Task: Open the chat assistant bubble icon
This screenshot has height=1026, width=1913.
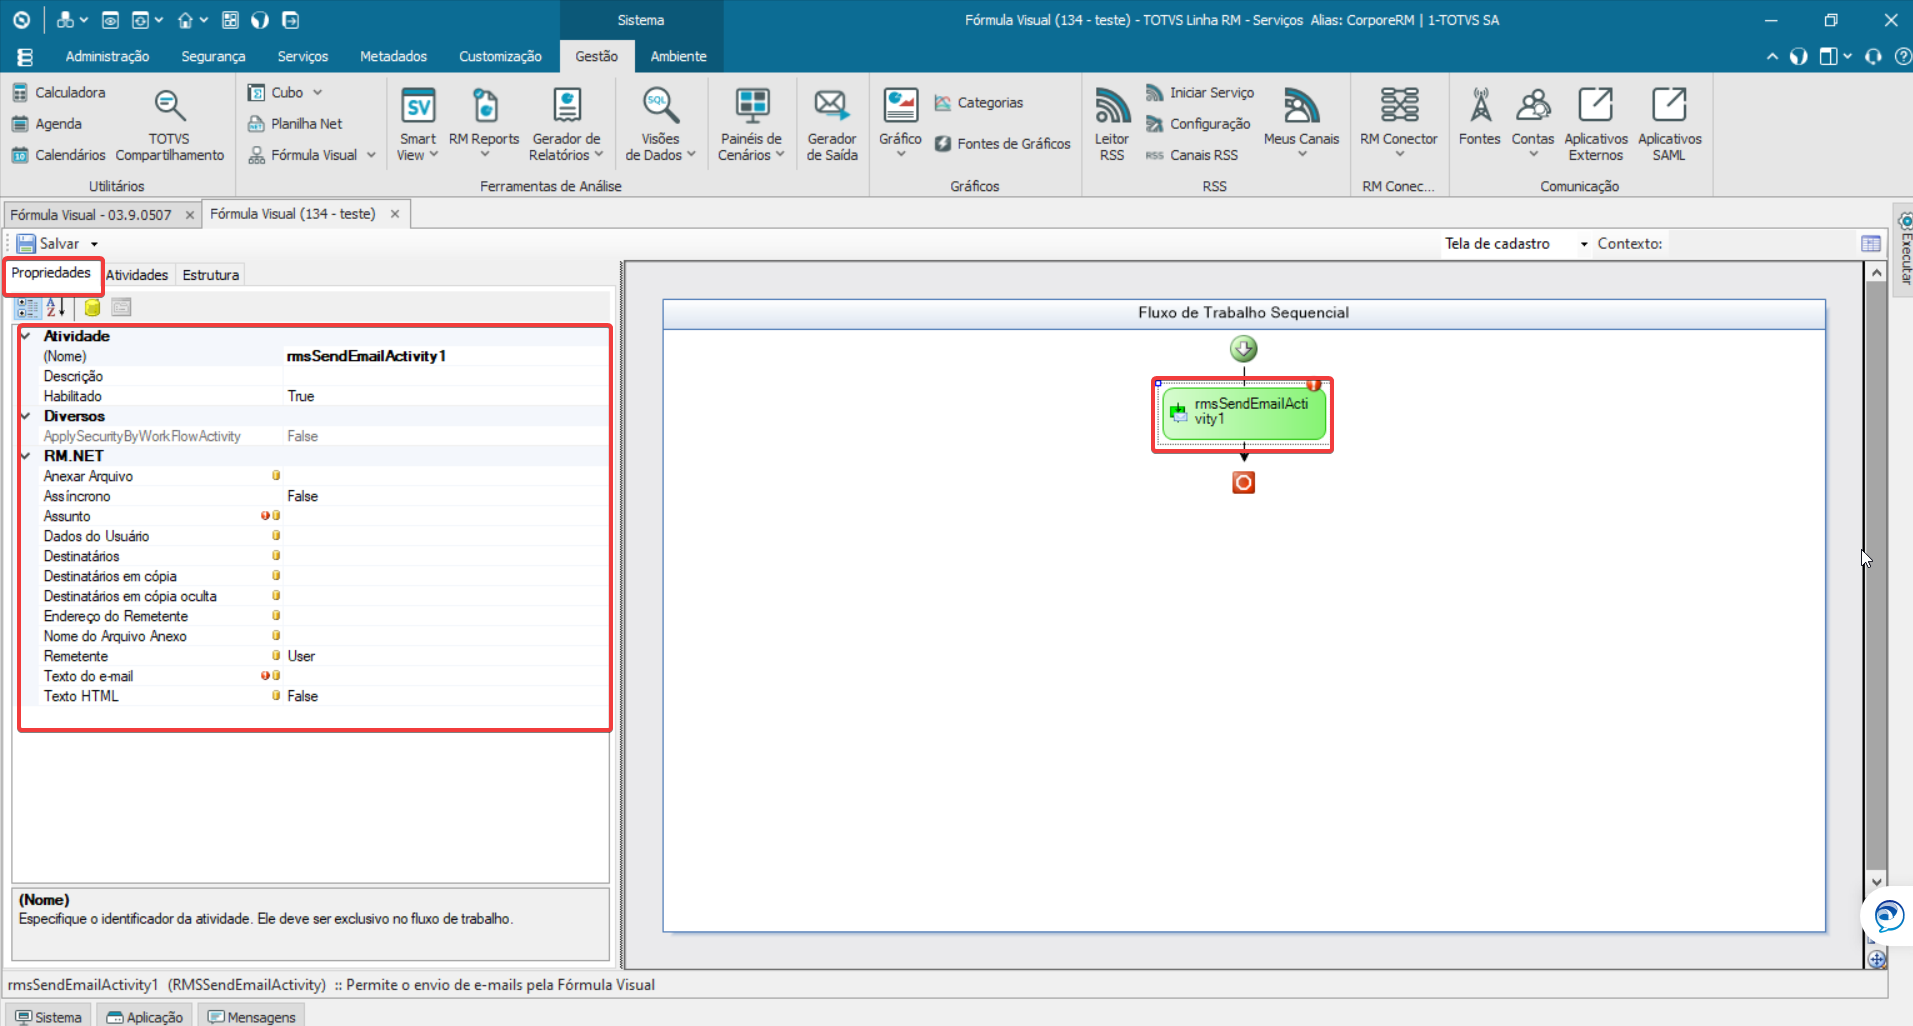Action: pos(1888,916)
